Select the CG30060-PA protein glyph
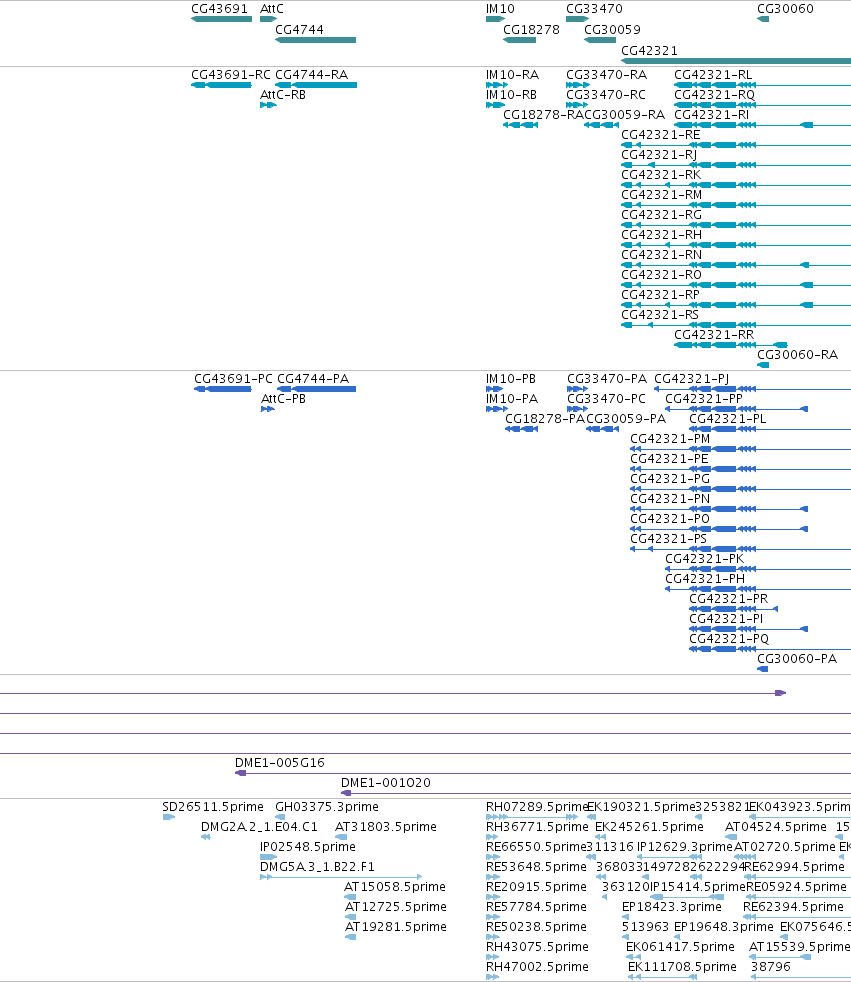 pos(763,669)
